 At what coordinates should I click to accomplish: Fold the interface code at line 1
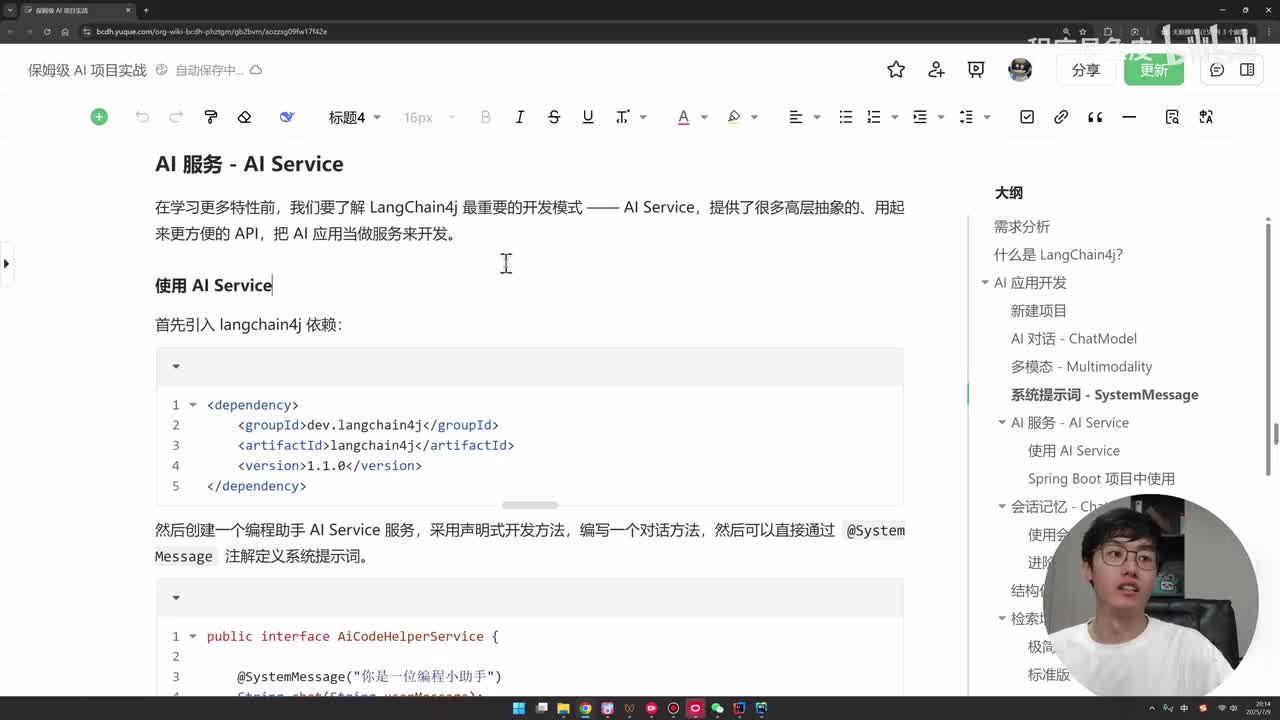pos(193,636)
